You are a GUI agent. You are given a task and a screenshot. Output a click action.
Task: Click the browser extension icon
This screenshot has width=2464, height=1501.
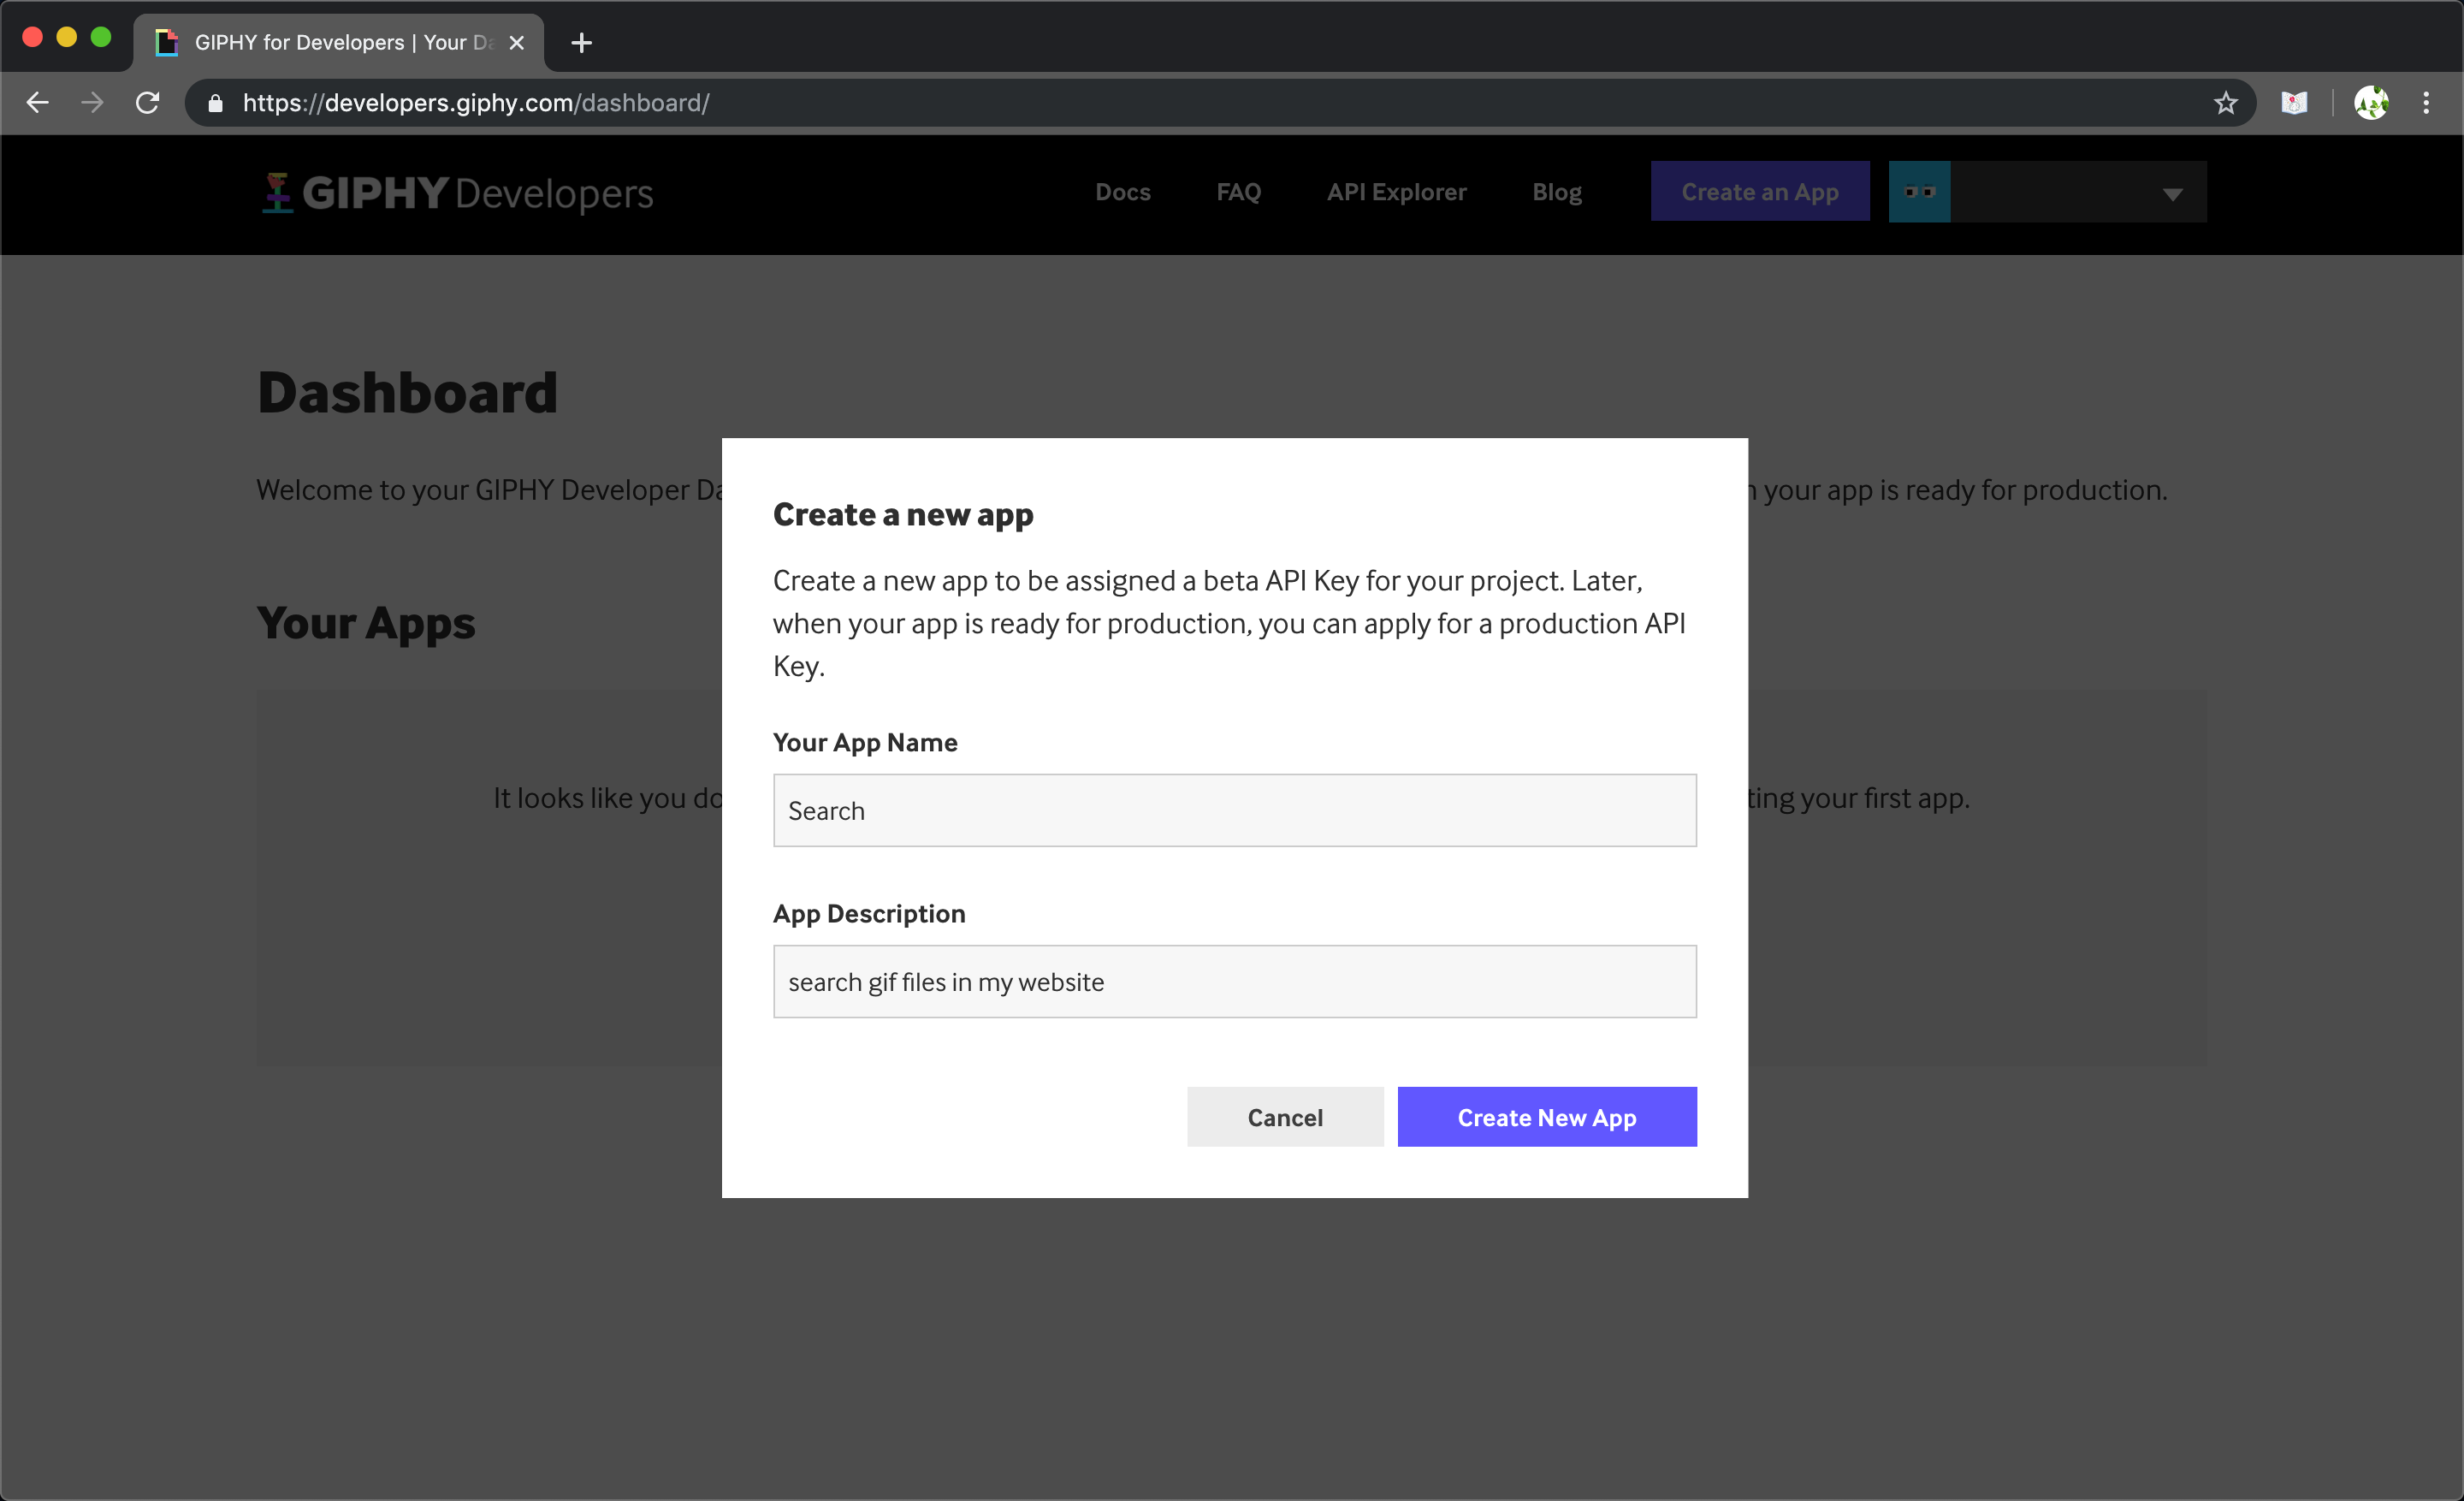2294,103
